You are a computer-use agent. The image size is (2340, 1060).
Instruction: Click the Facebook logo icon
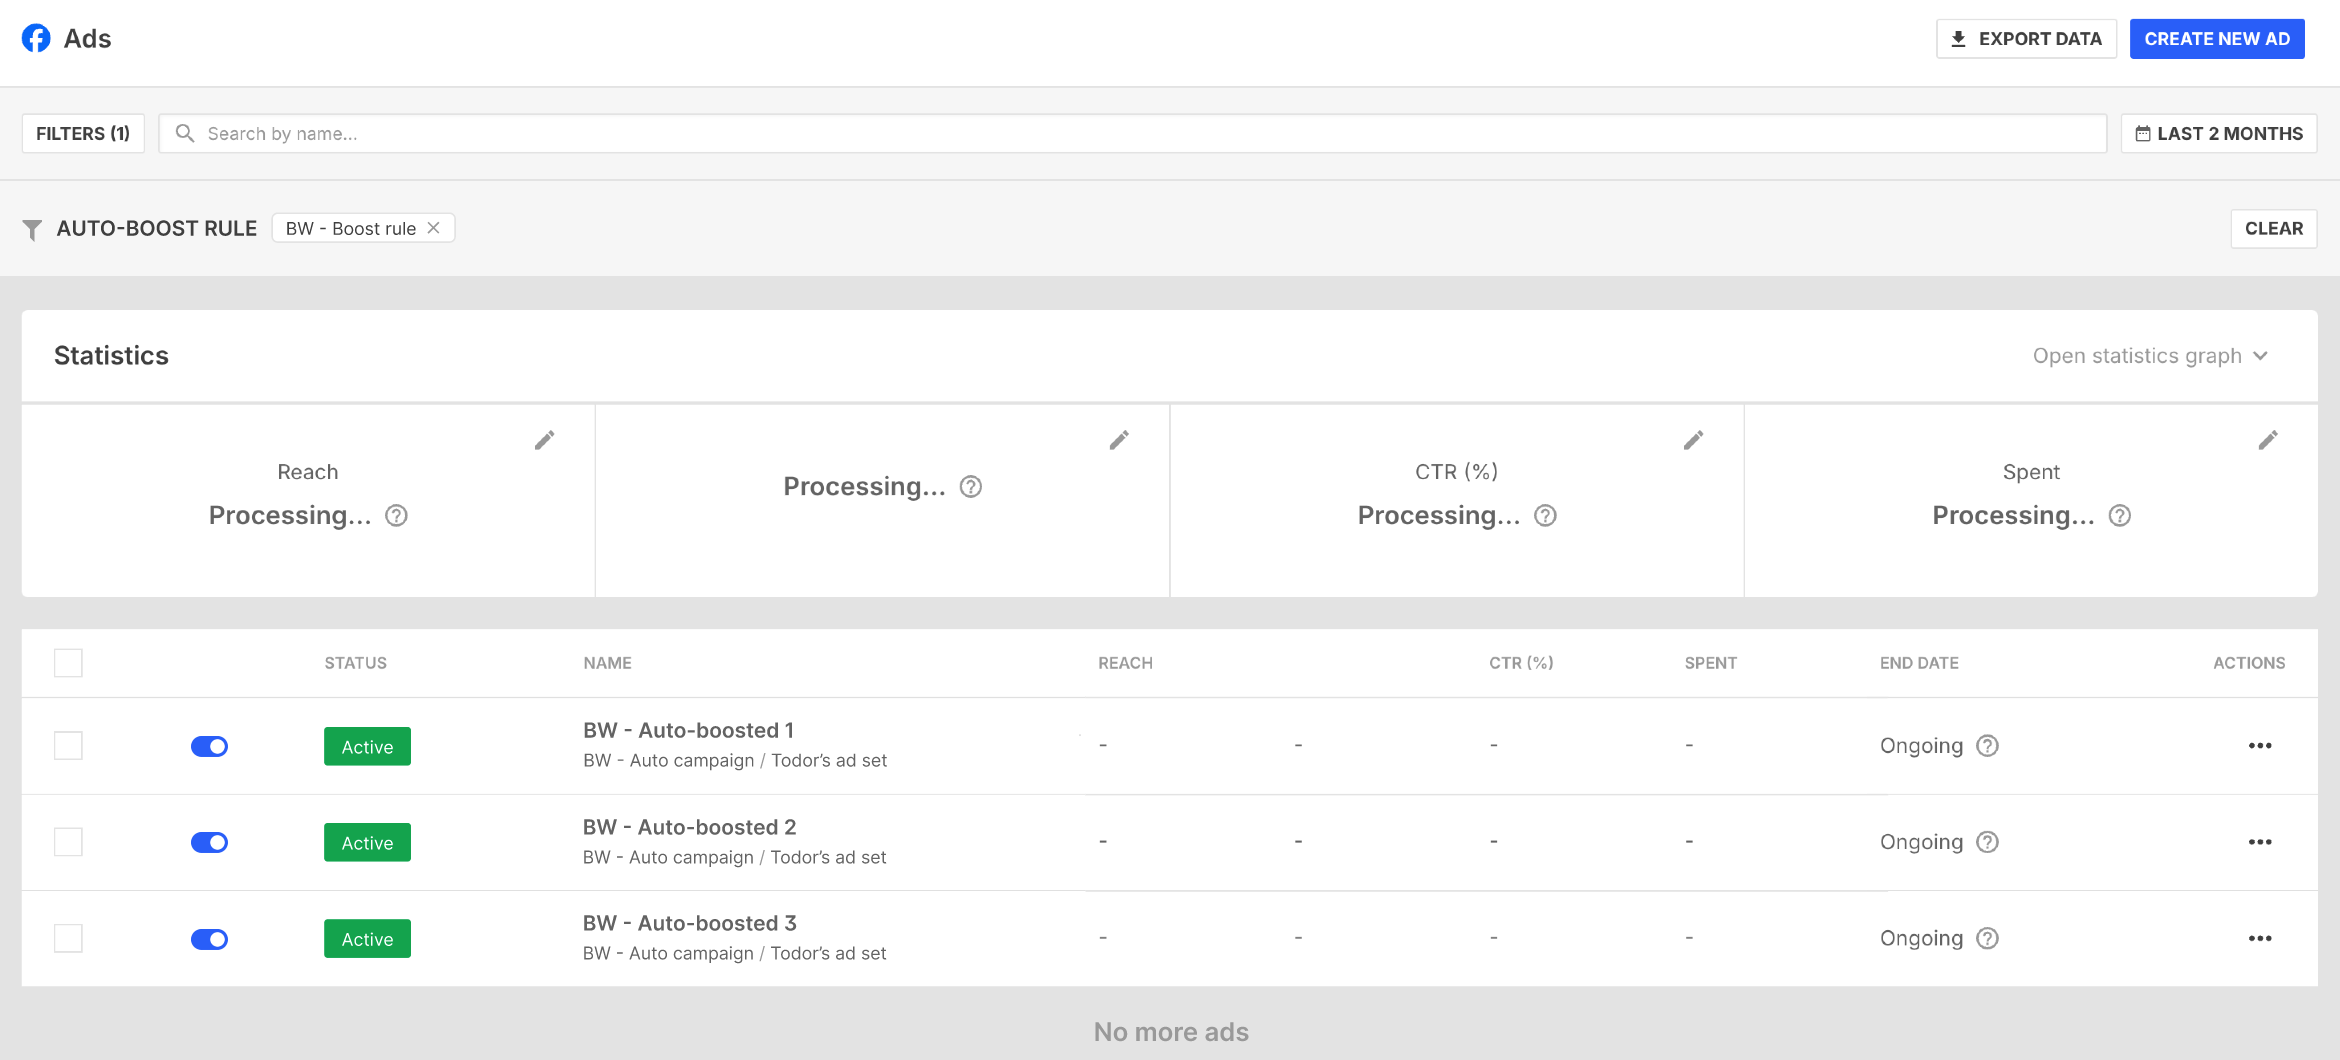tap(36, 39)
